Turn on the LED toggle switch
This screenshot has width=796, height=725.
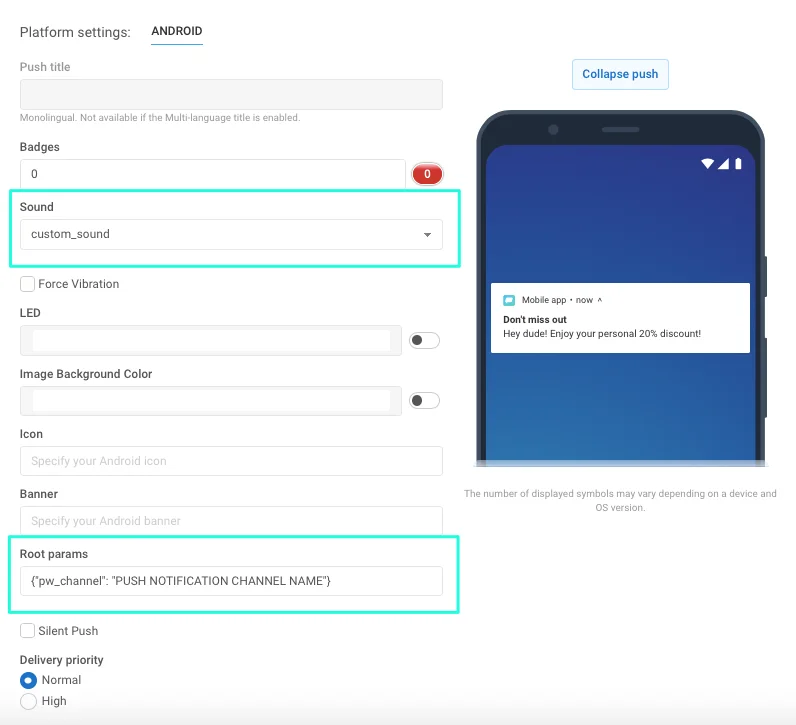pos(424,341)
